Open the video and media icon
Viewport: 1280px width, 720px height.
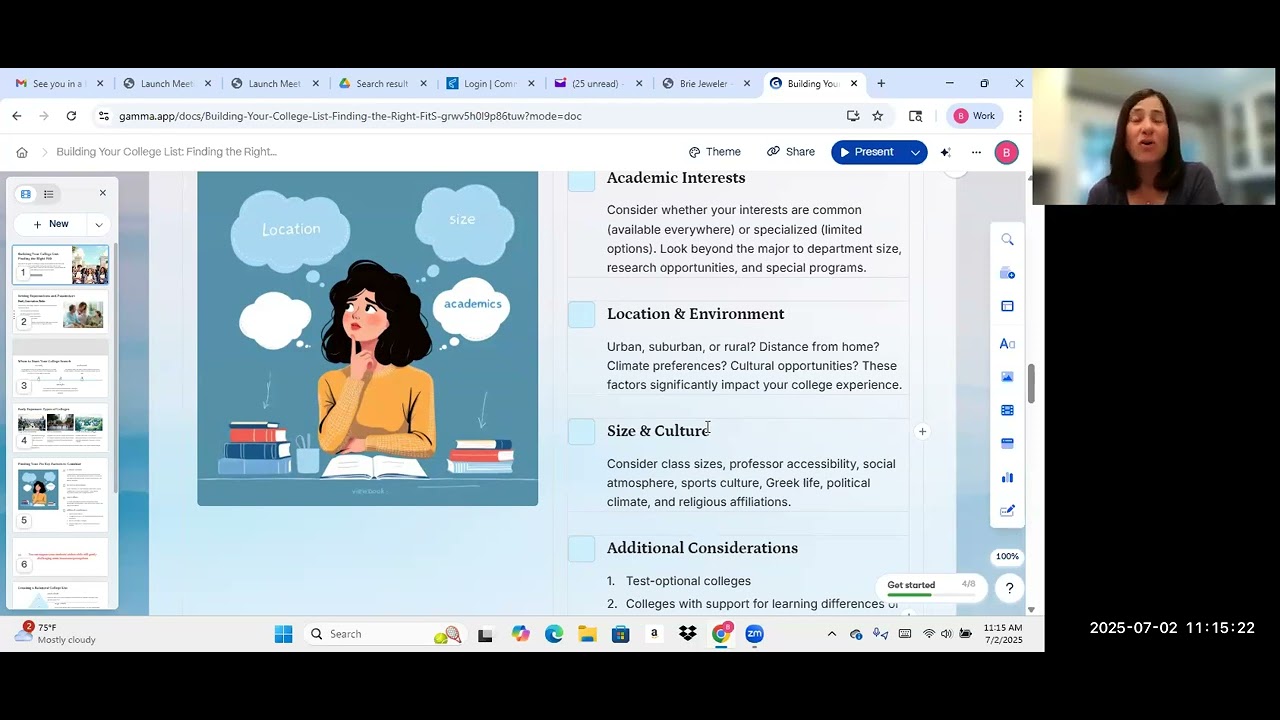(x=1007, y=410)
